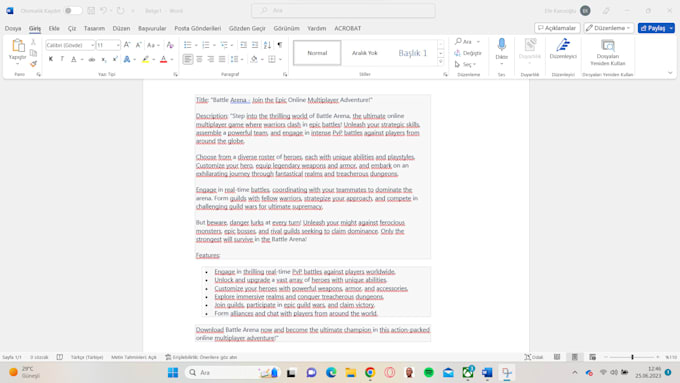Justify paragraph text

222,59
